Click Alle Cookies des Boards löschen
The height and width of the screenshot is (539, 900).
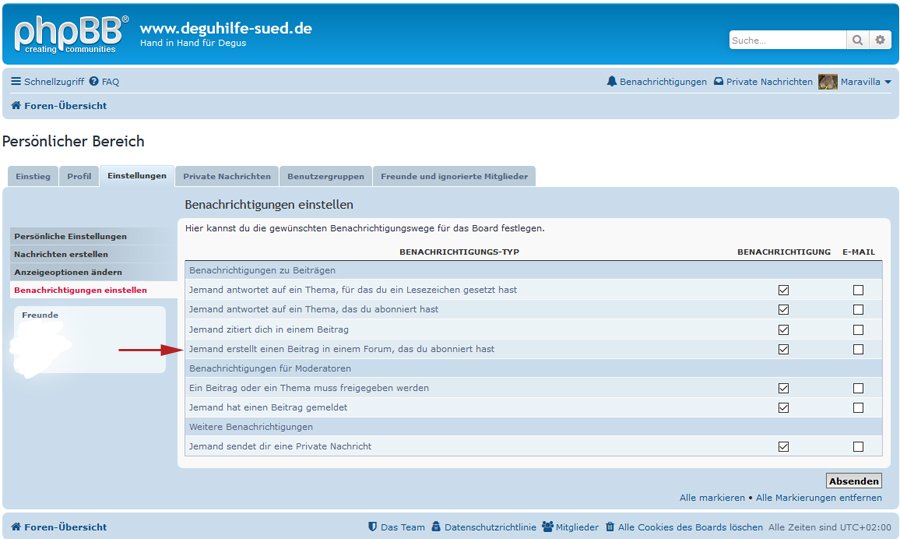point(690,527)
